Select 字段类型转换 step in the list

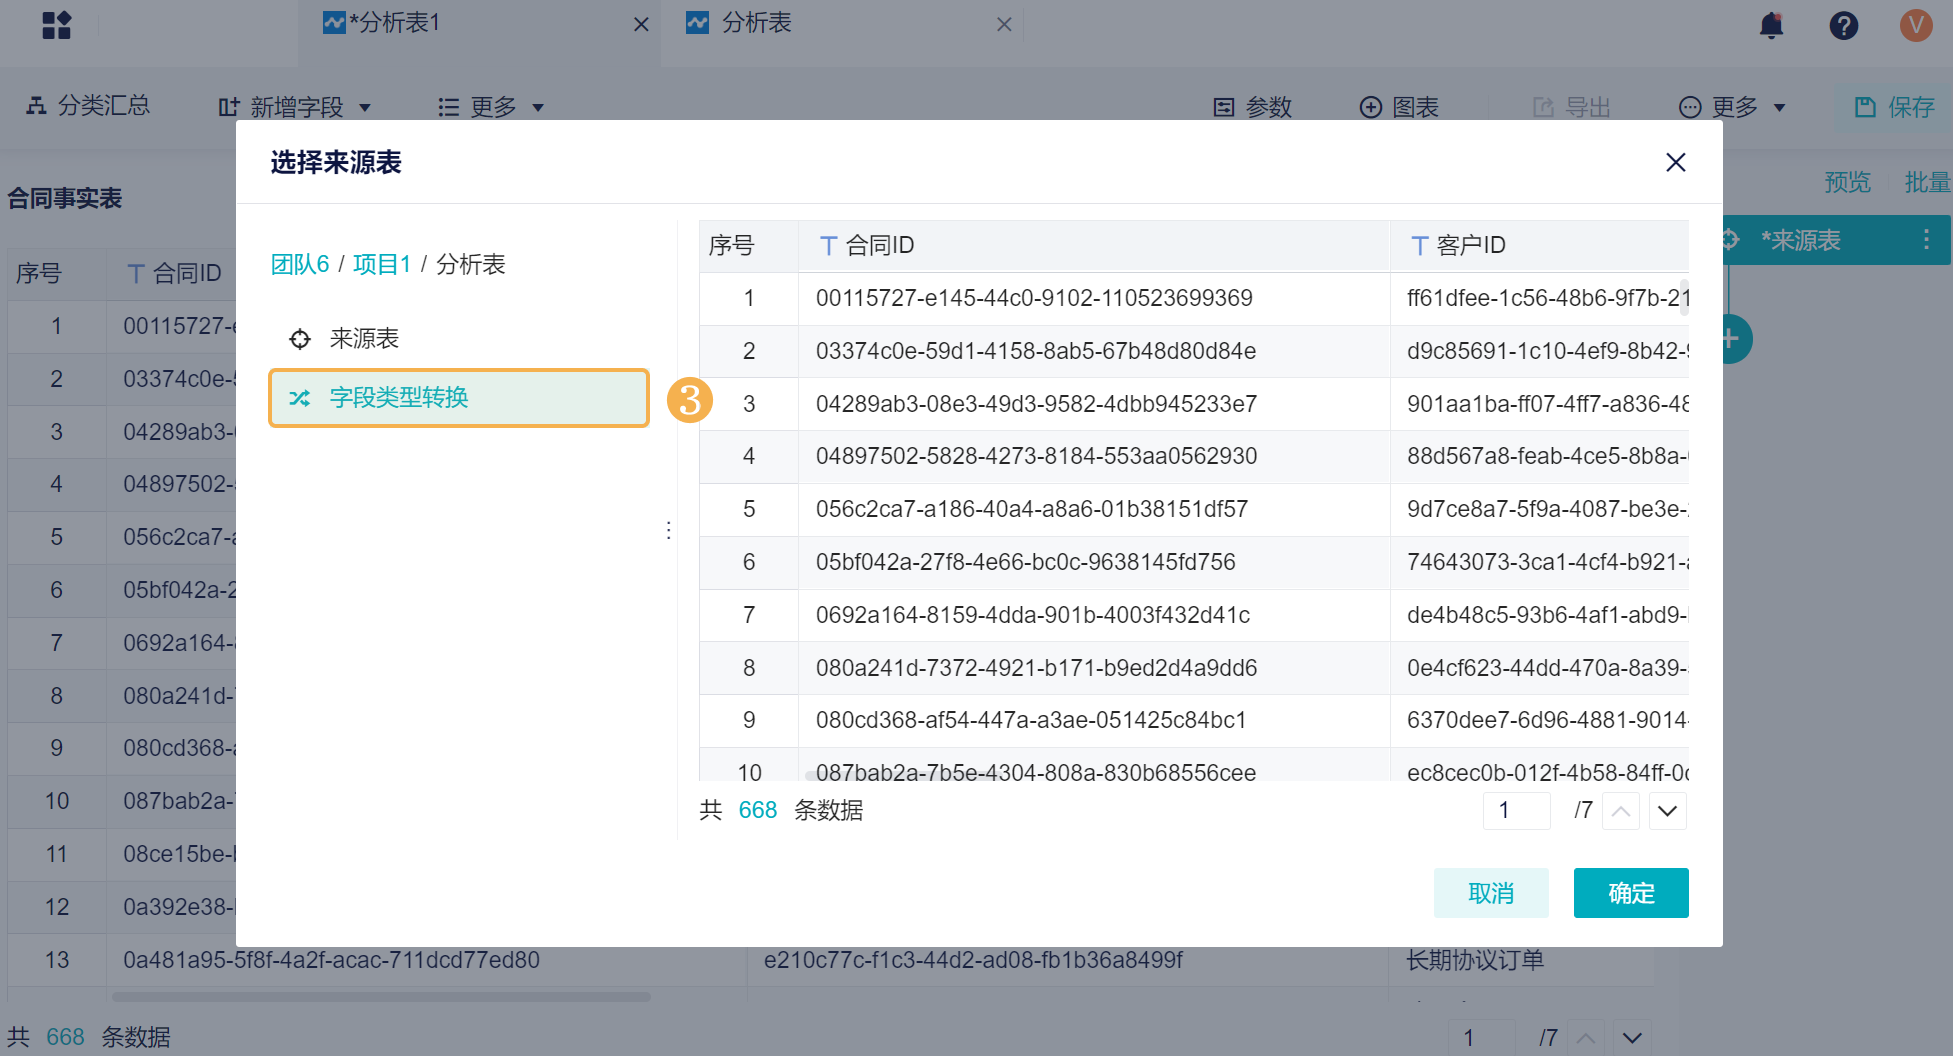(459, 398)
